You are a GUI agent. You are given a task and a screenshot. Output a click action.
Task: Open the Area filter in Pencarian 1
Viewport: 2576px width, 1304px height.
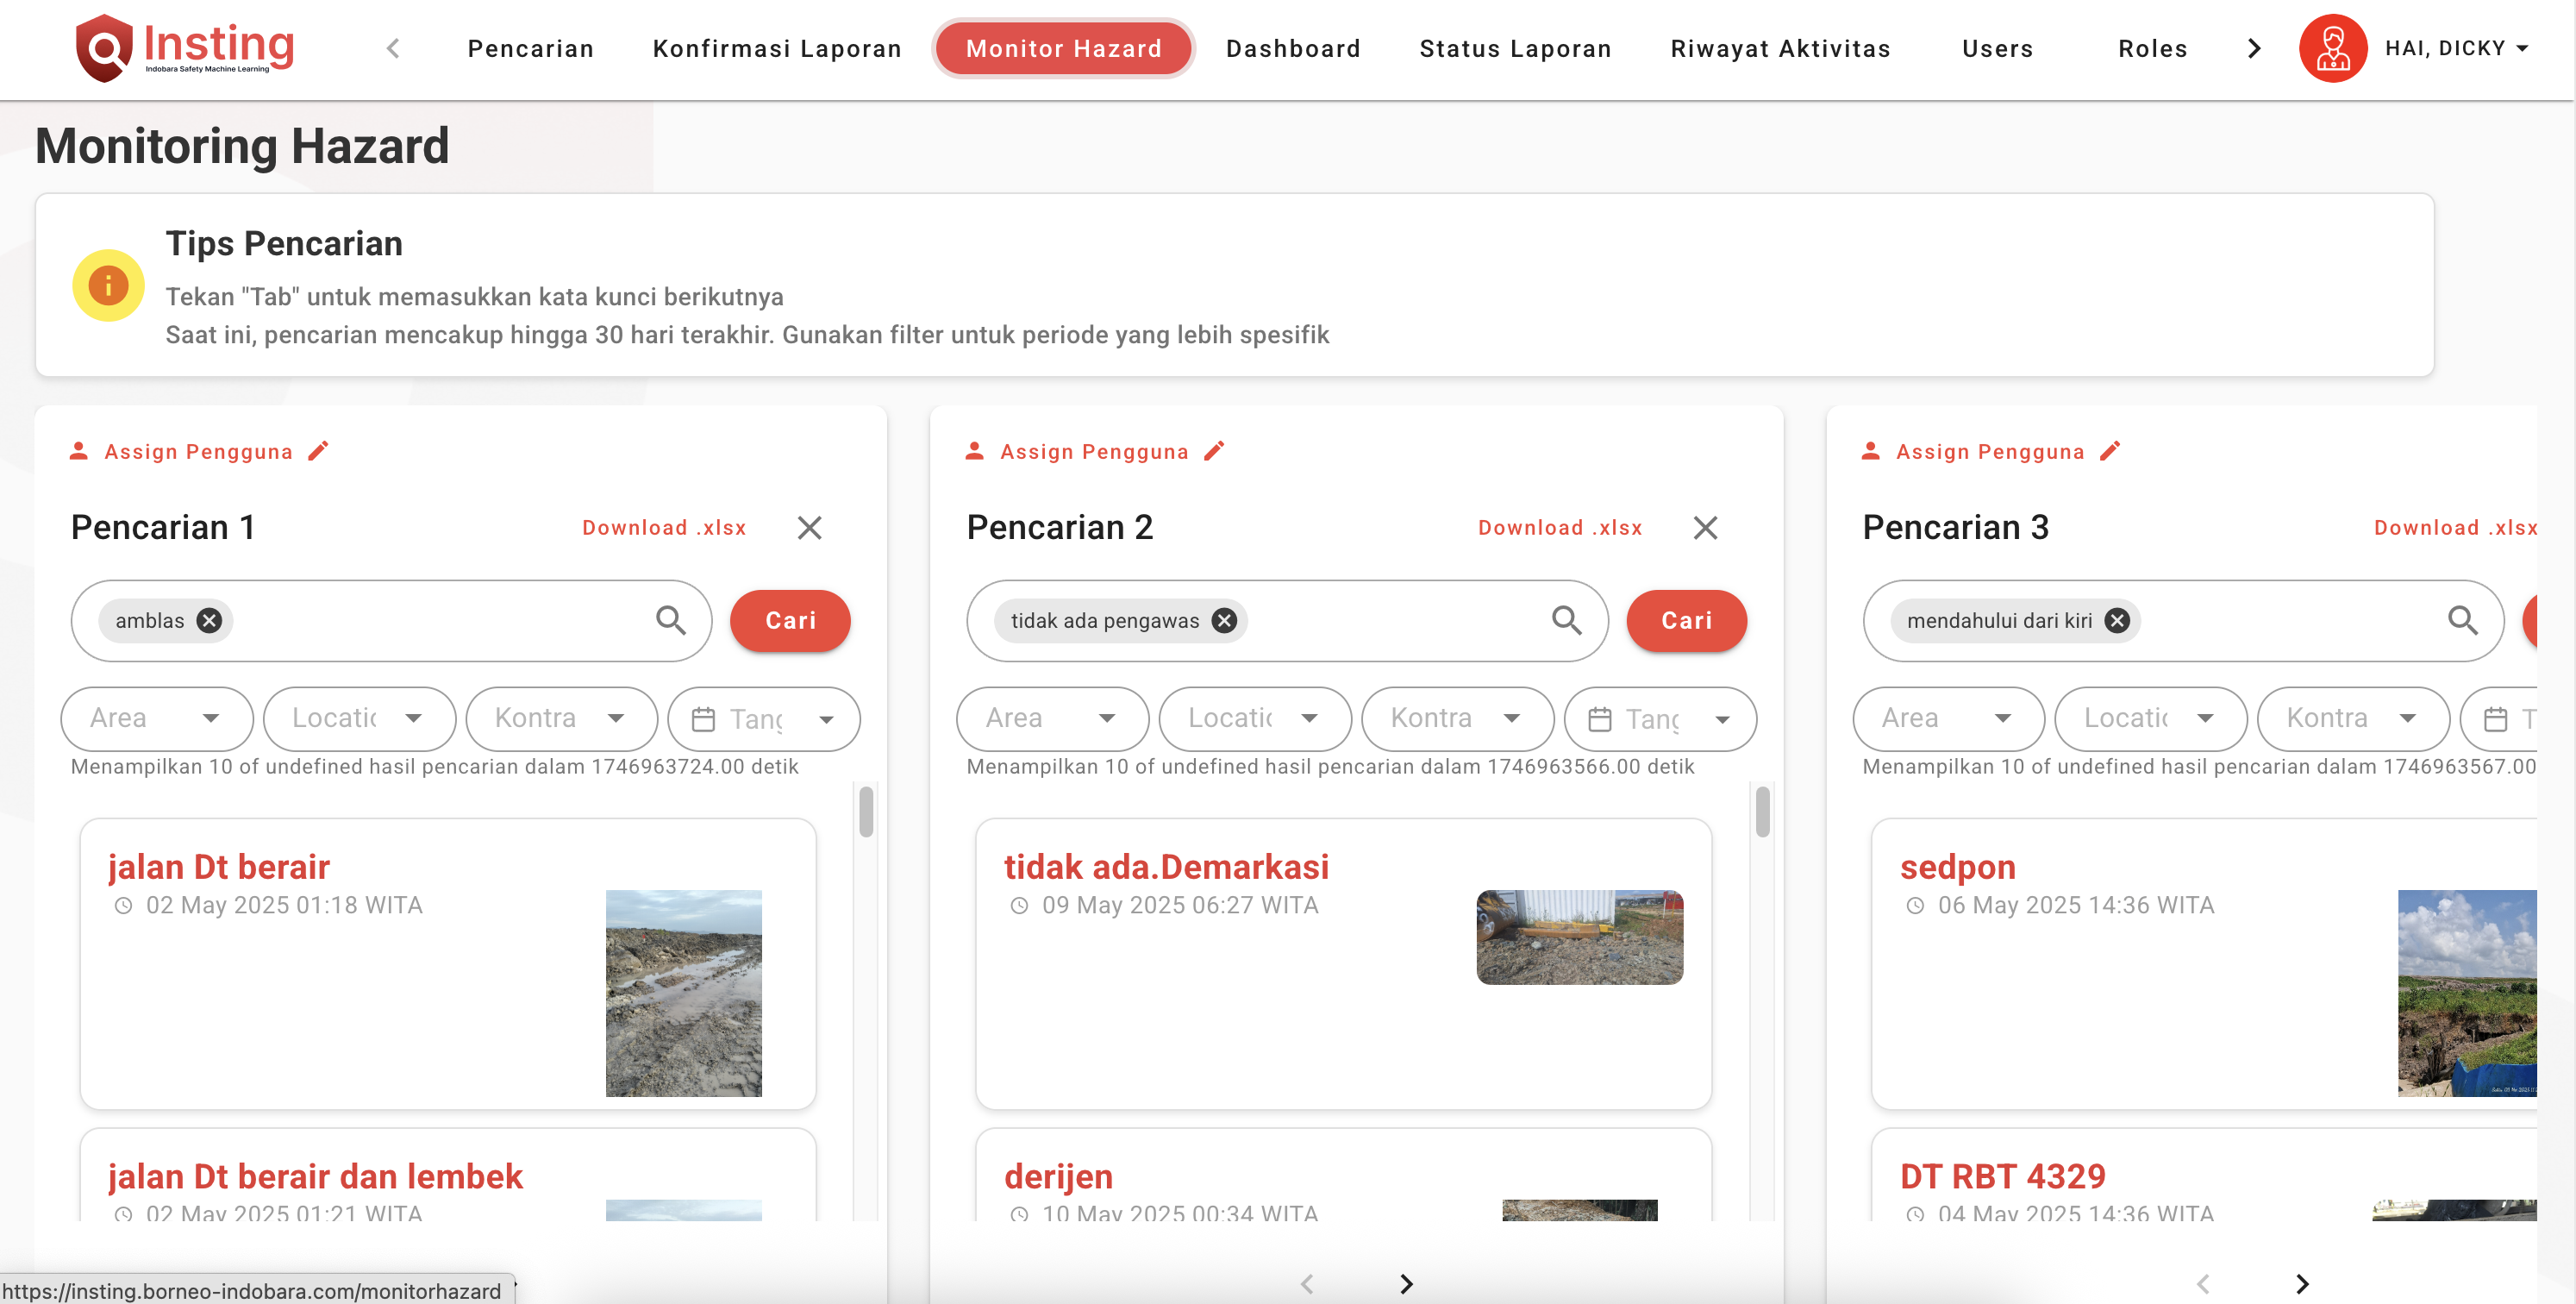pos(155,718)
